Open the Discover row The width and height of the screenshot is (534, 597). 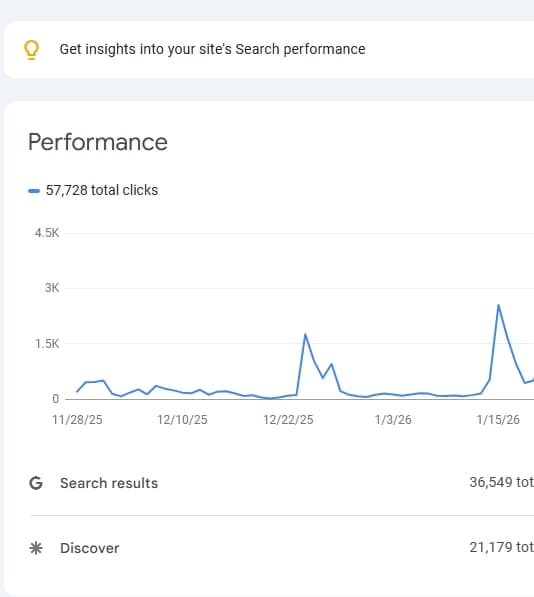(282, 548)
